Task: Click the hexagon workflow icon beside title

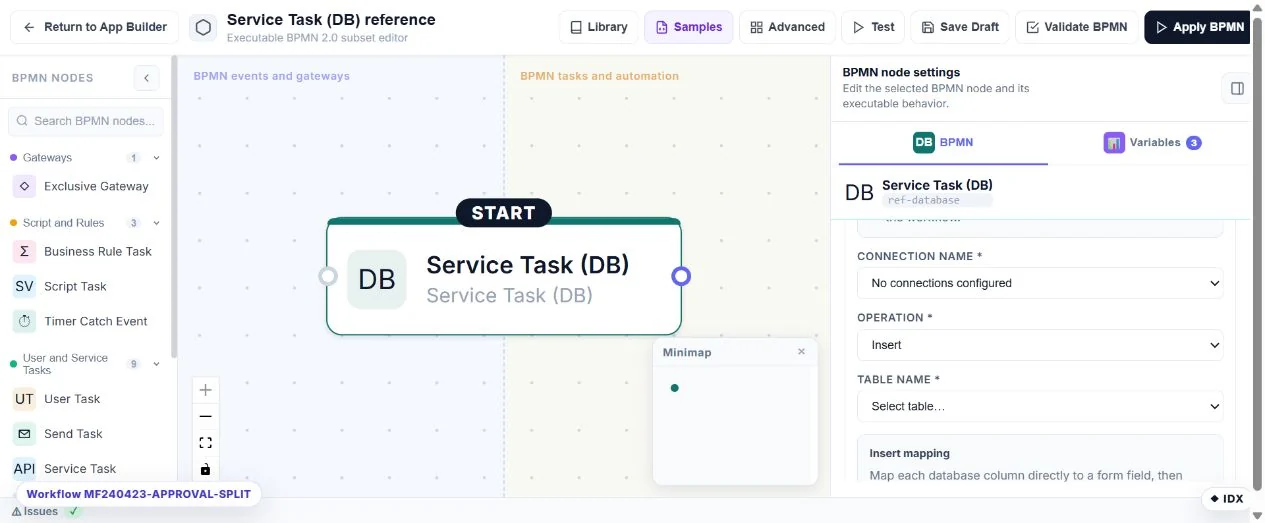Action: 203,27
